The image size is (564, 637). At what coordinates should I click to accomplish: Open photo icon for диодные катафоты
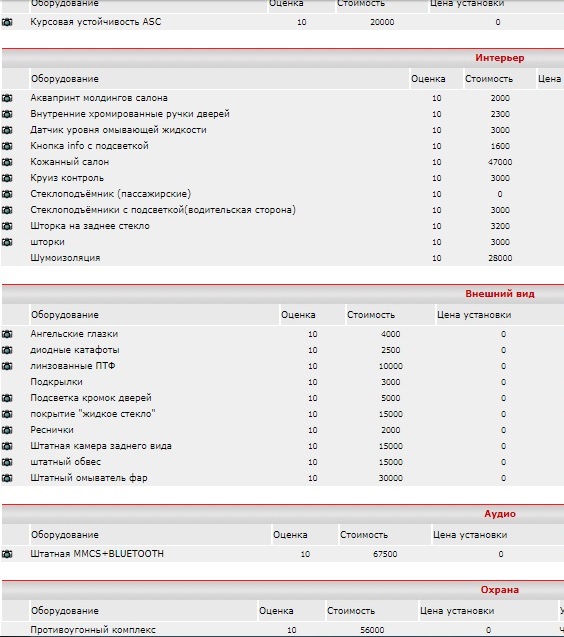pyautogui.click(x=7, y=350)
